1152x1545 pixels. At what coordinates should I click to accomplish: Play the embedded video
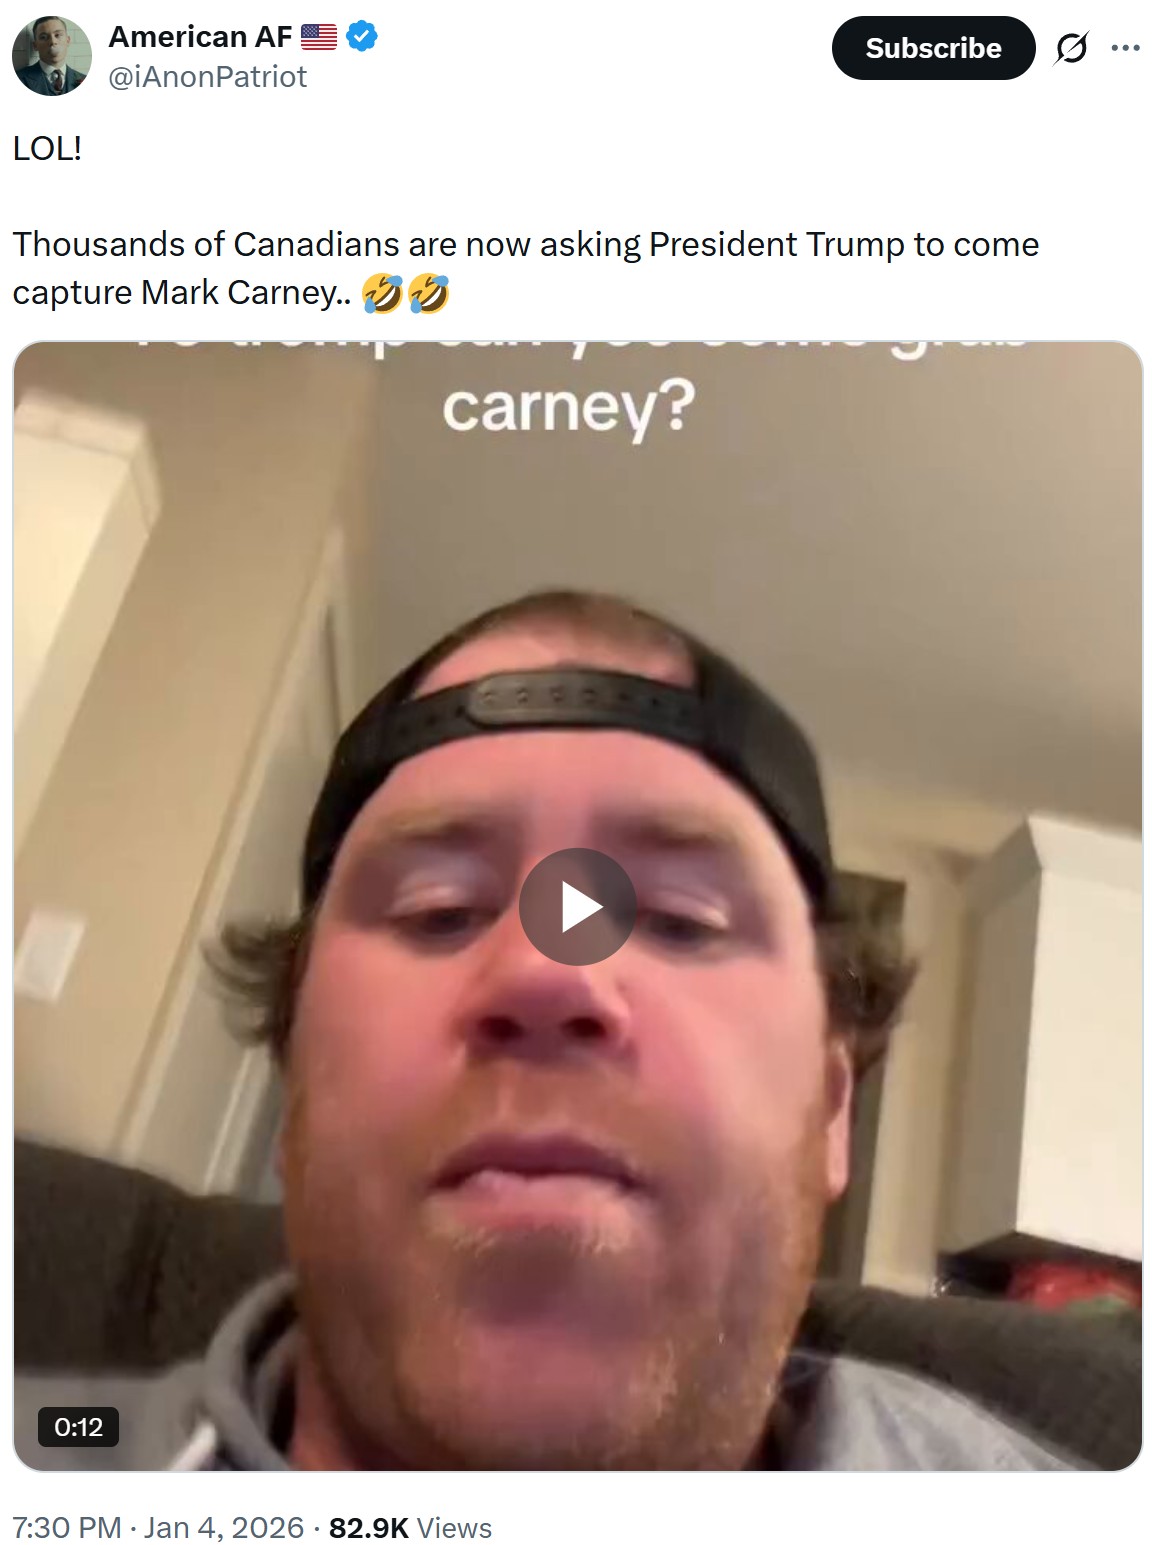577,906
